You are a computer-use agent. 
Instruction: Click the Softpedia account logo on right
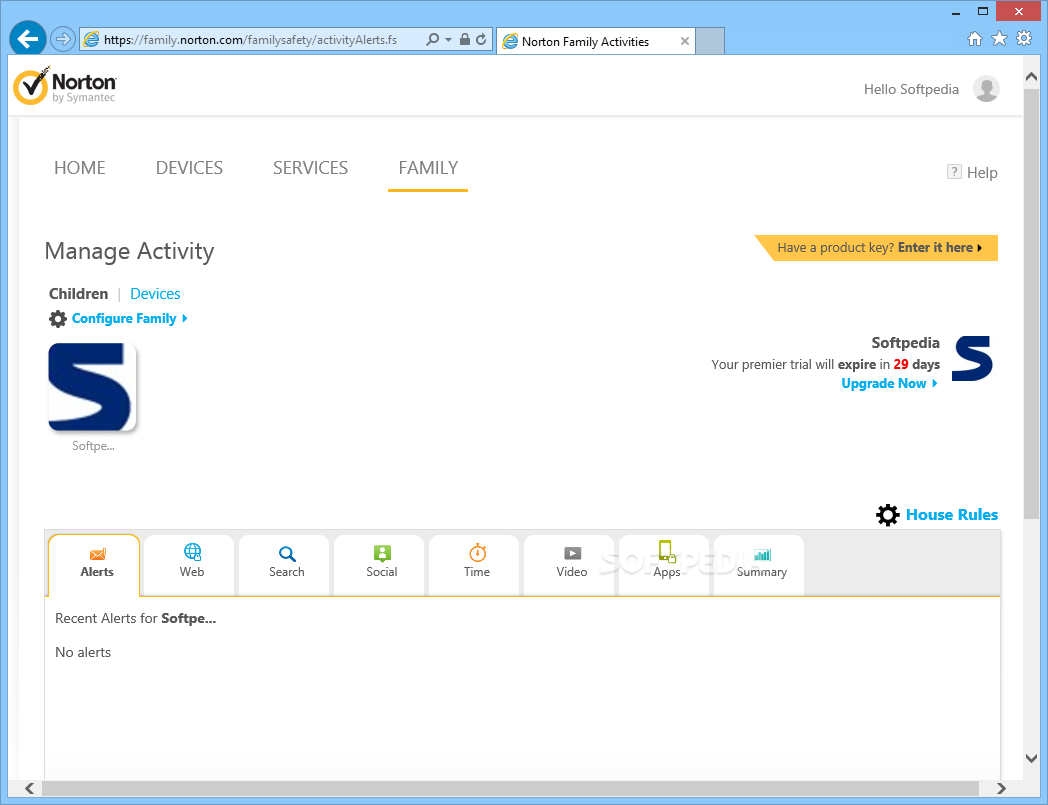pyautogui.click(x=972, y=358)
